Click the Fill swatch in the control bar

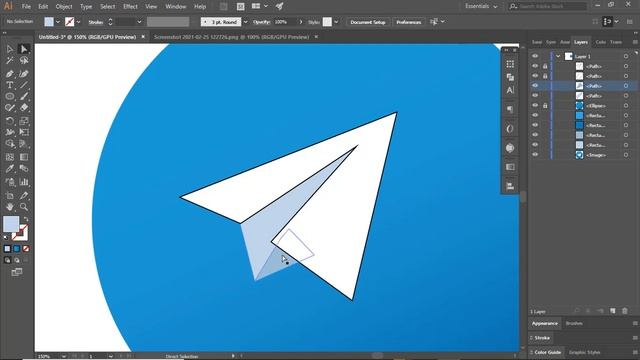[49, 22]
